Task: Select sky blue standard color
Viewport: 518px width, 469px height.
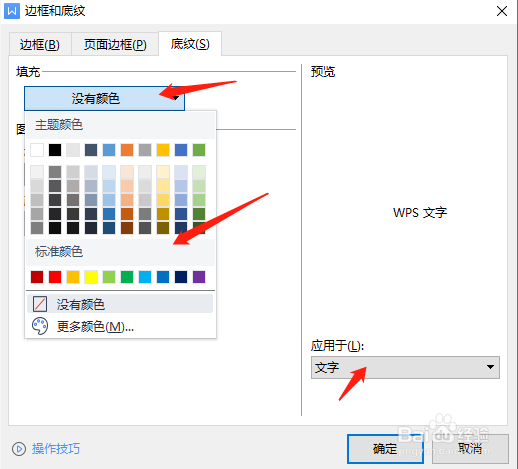Action: [145, 277]
